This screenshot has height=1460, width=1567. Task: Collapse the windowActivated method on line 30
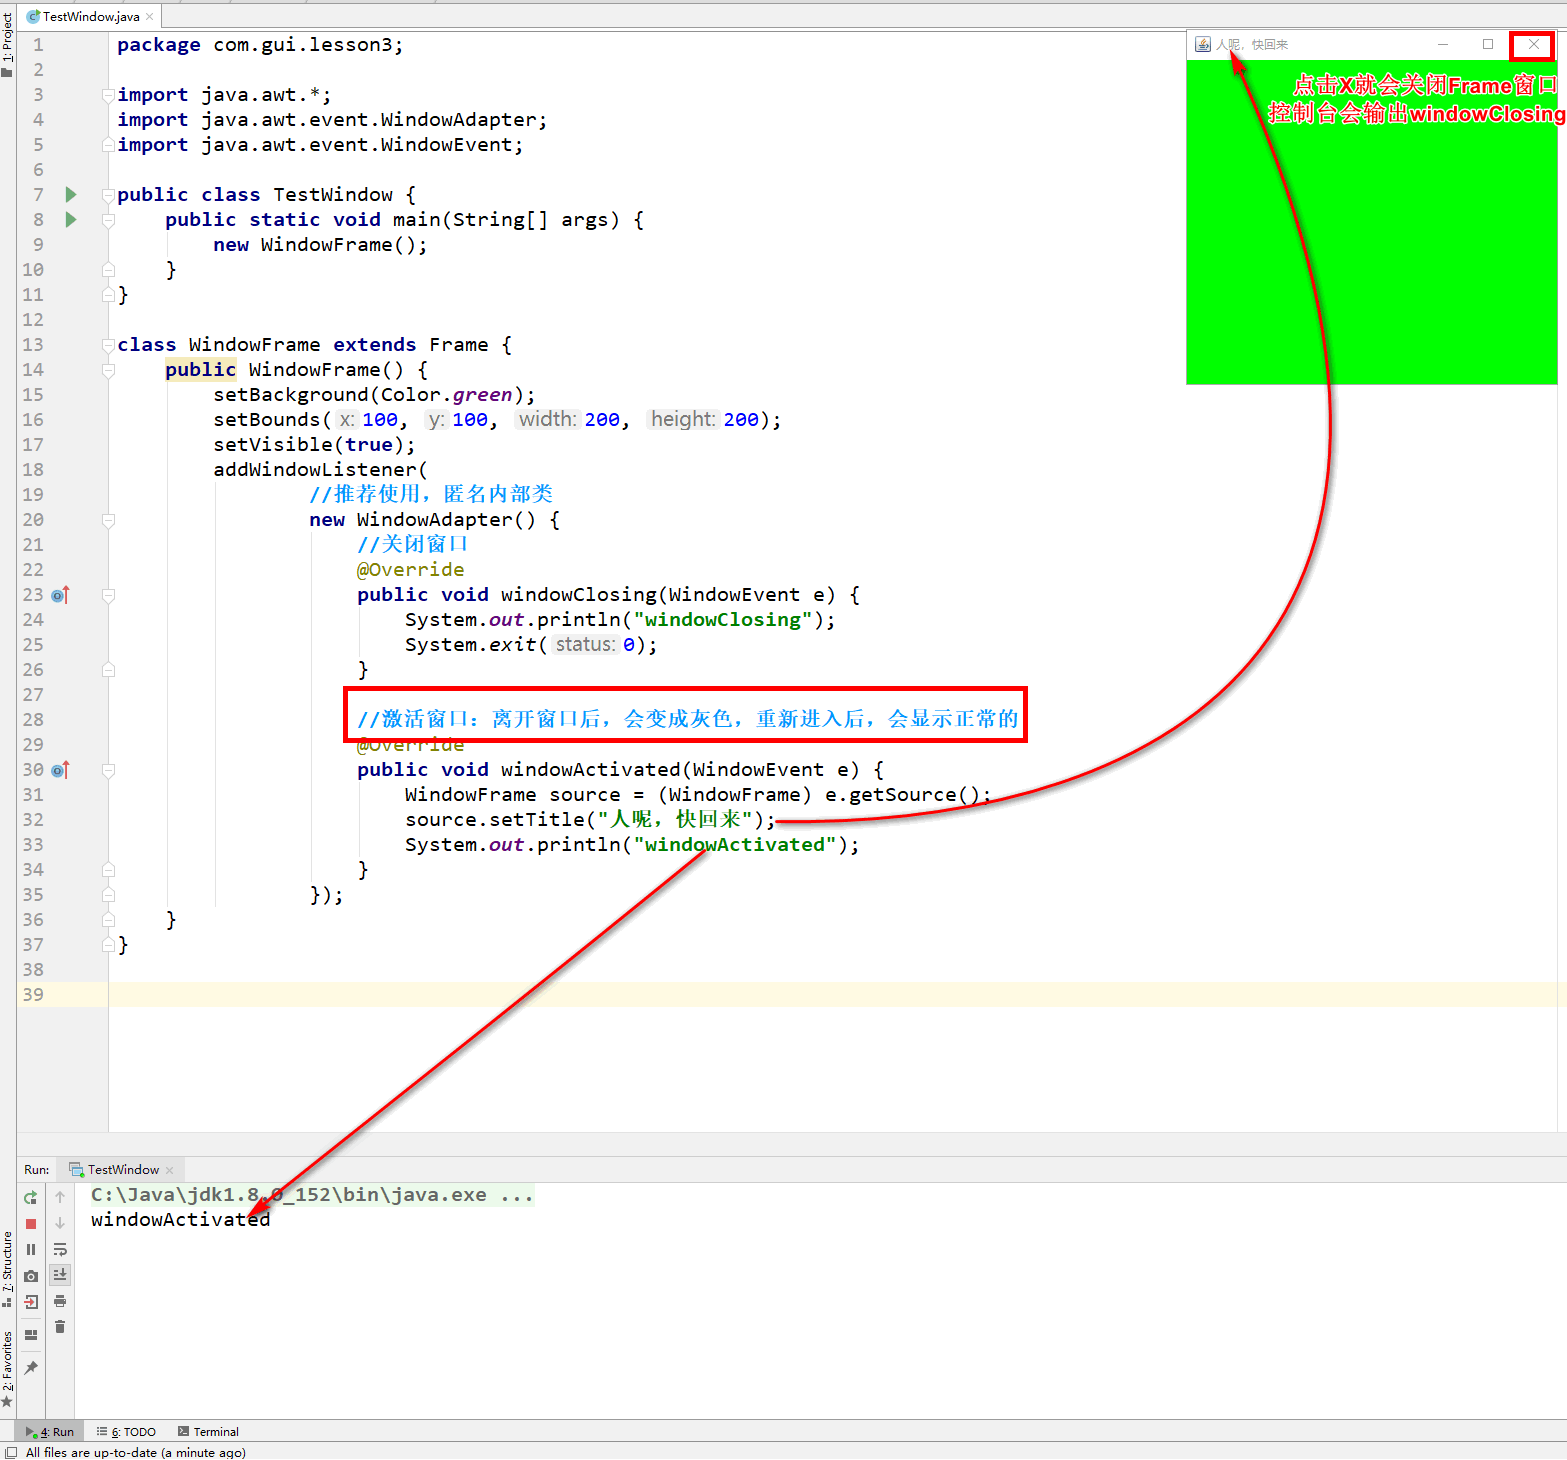[108, 770]
